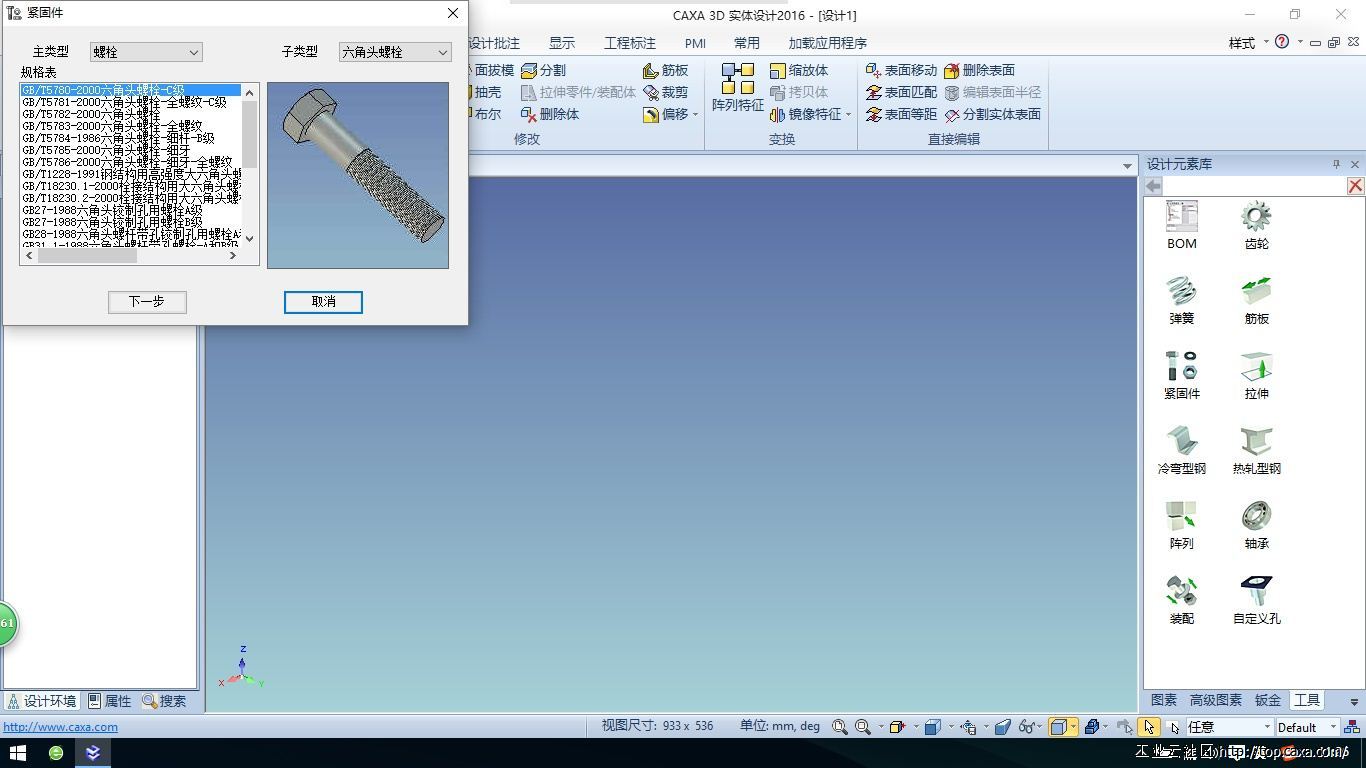Open the 工程标注 ribbon tab

pyautogui.click(x=630, y=43)
